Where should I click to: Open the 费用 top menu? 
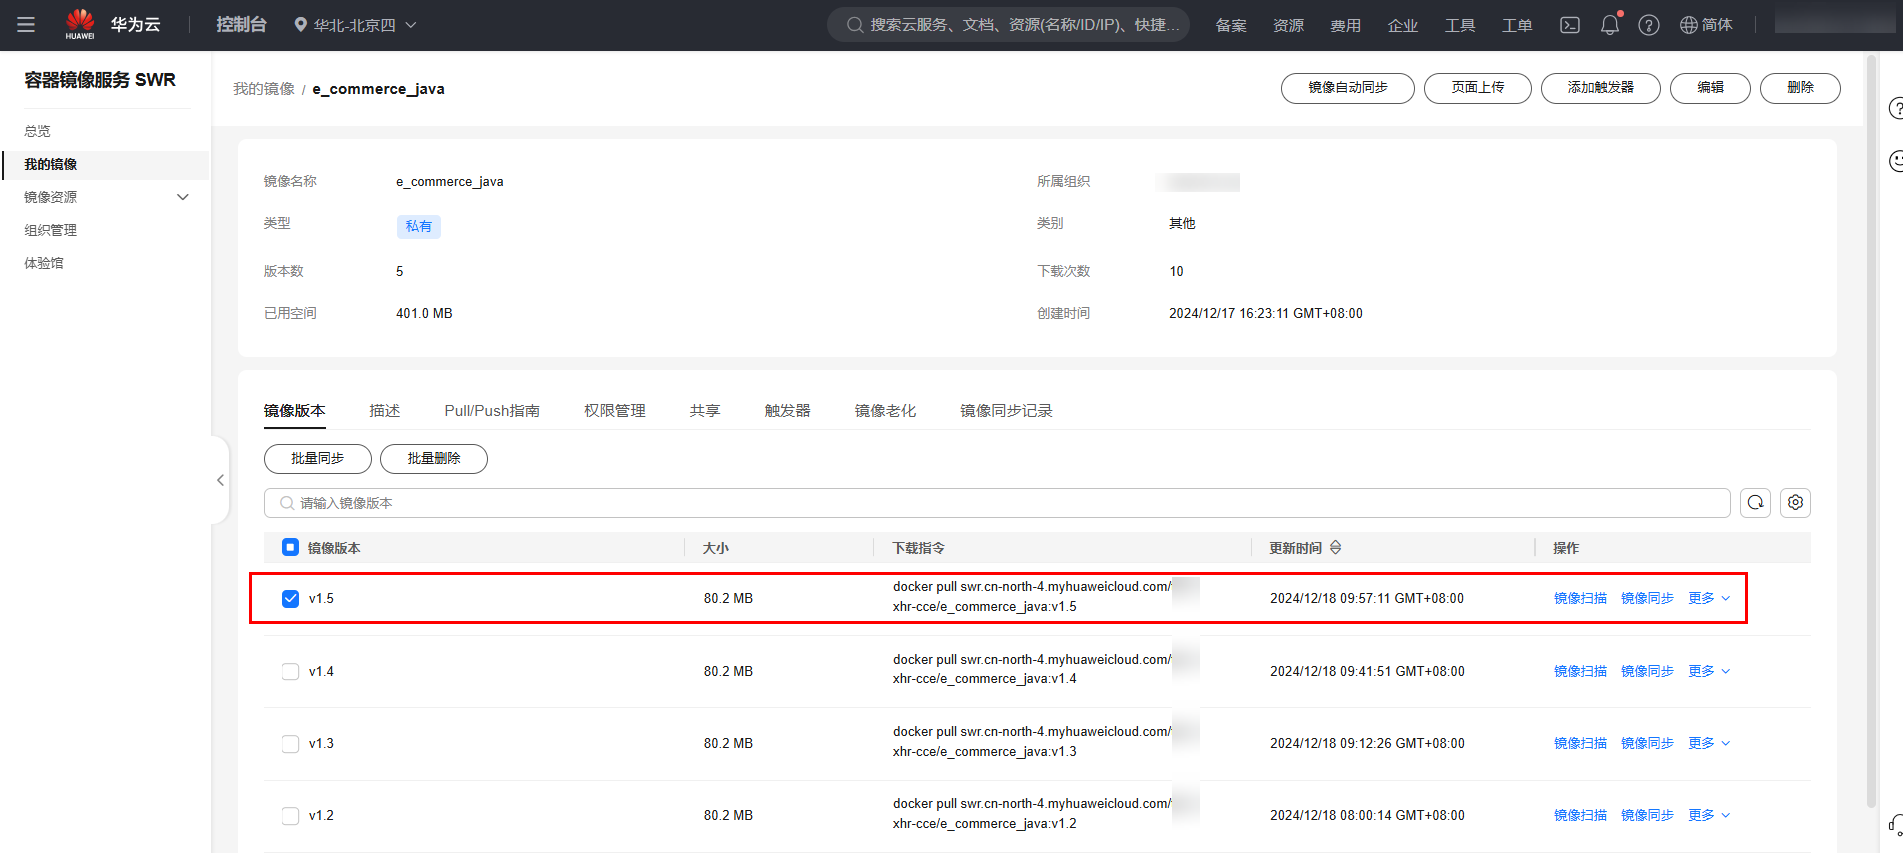click(x=1345, y=25)
